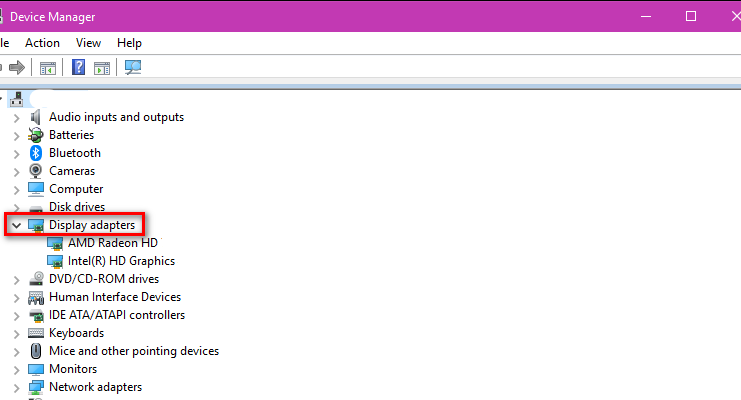
Task: Expand the Monitors node arrow
Action: (17, 370)
